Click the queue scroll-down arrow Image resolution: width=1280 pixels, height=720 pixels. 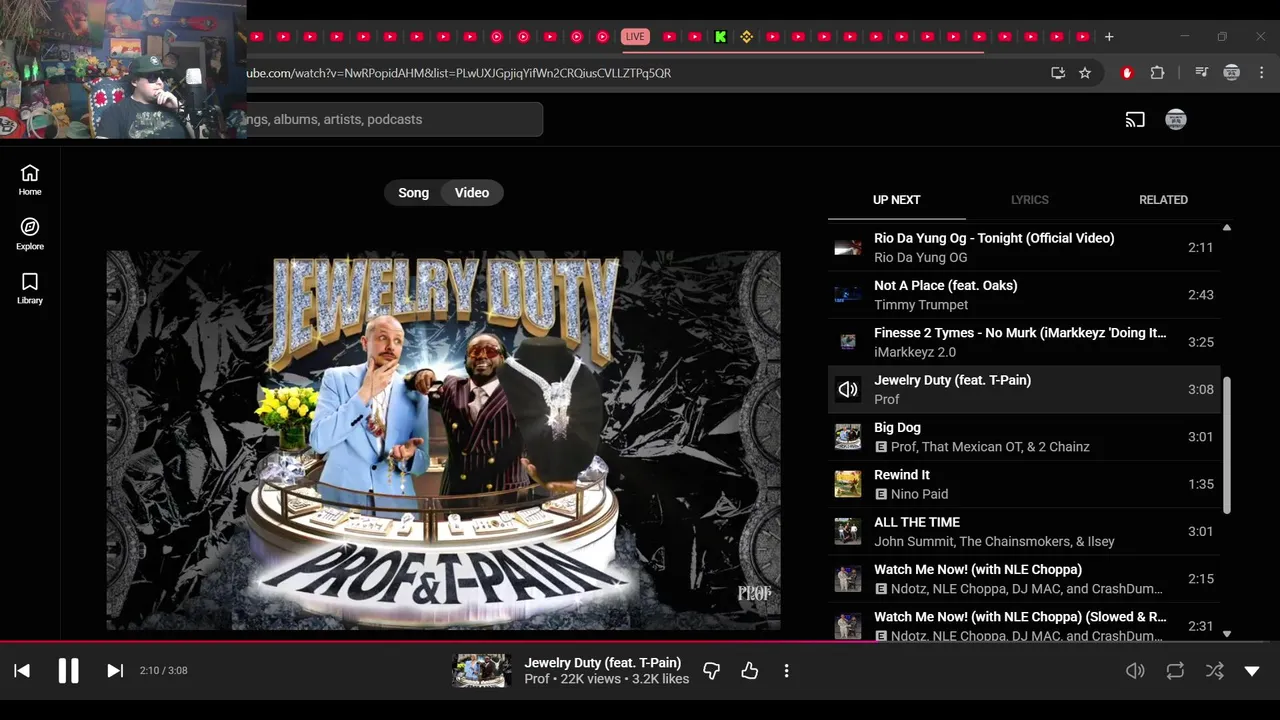(1227, 633)
